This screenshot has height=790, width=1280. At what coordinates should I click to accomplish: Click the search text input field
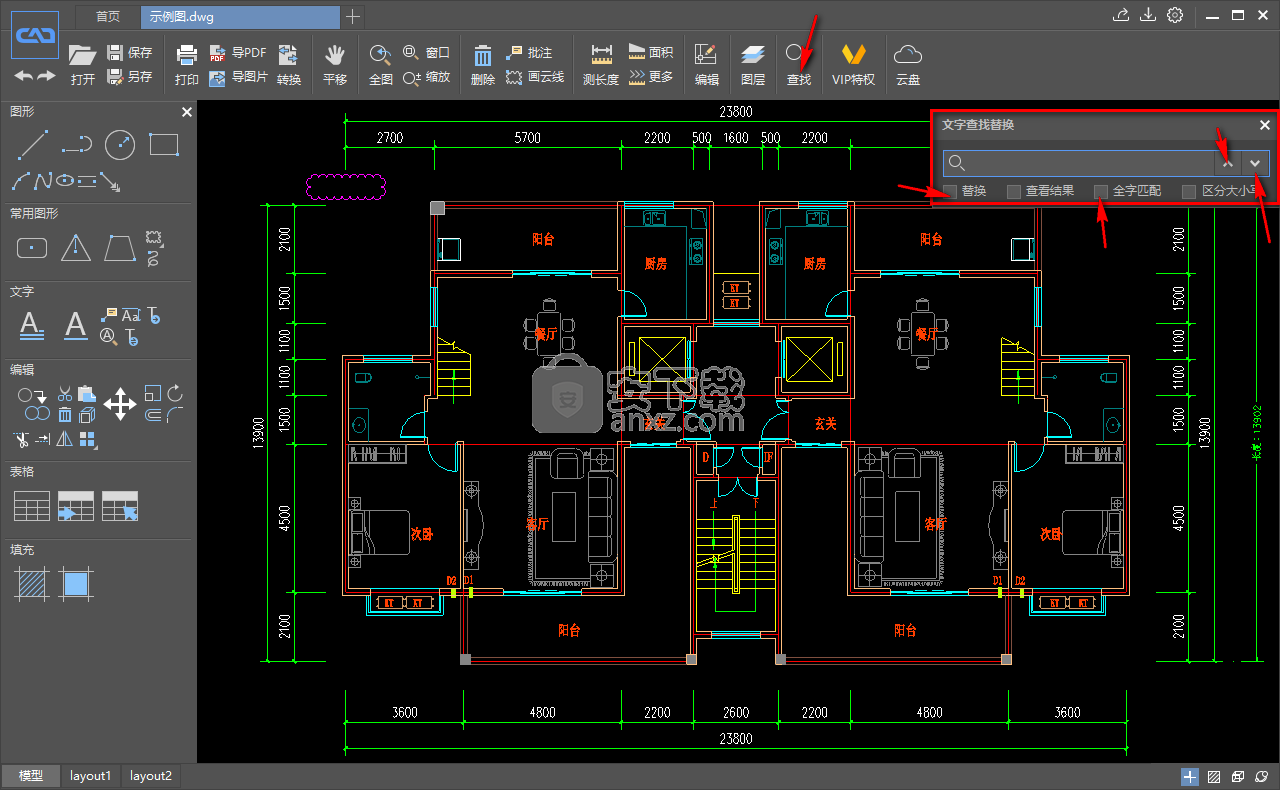tap(1079, 163)
